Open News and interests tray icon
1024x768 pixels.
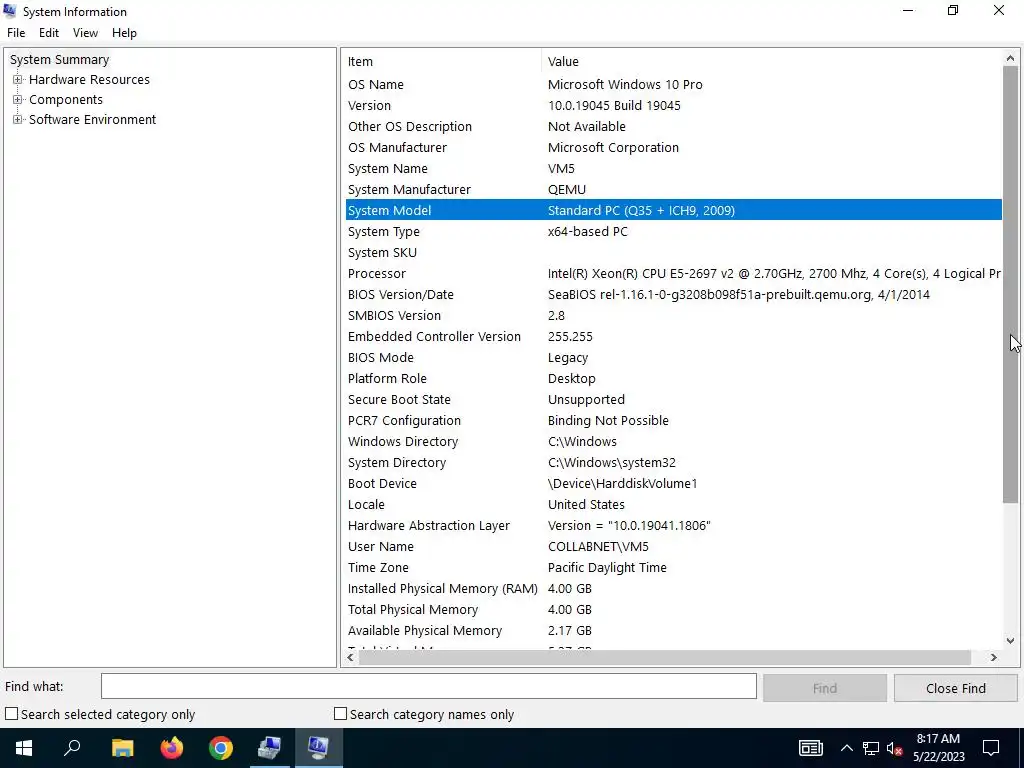coord(810,748)
